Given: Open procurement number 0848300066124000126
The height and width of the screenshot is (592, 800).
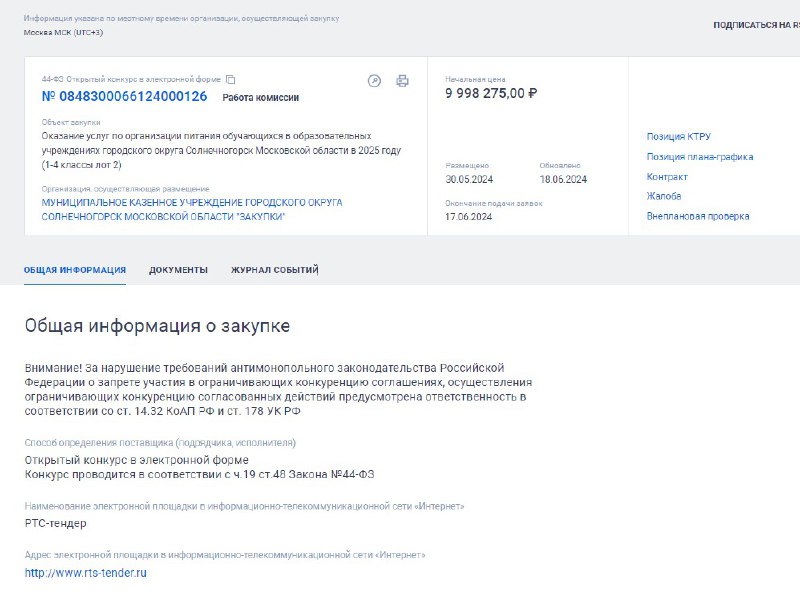Looking at the screenshot, I should click(x=124, y=96).
